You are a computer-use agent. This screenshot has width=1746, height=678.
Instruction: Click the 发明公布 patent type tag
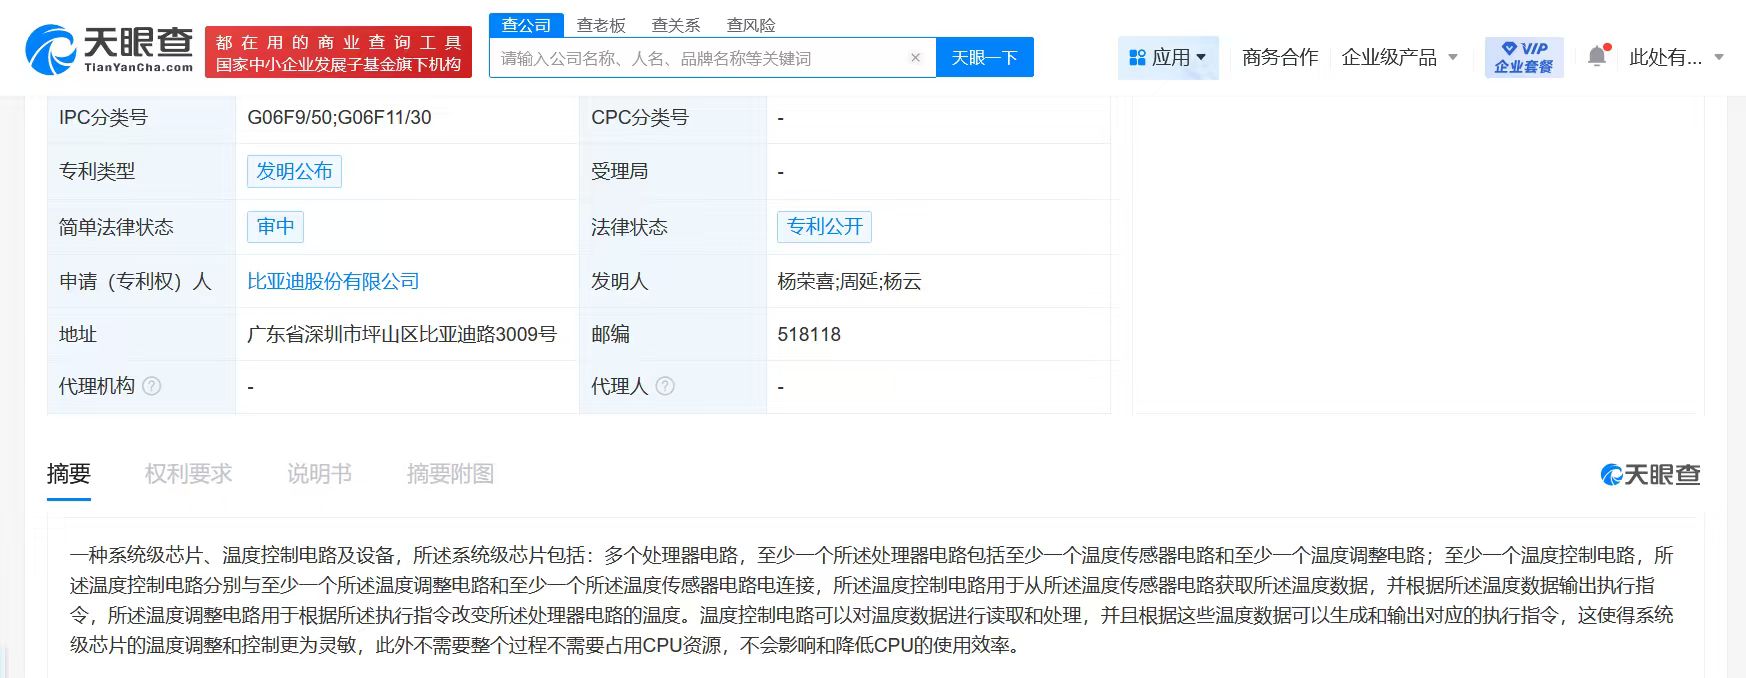tap(294, 171)
